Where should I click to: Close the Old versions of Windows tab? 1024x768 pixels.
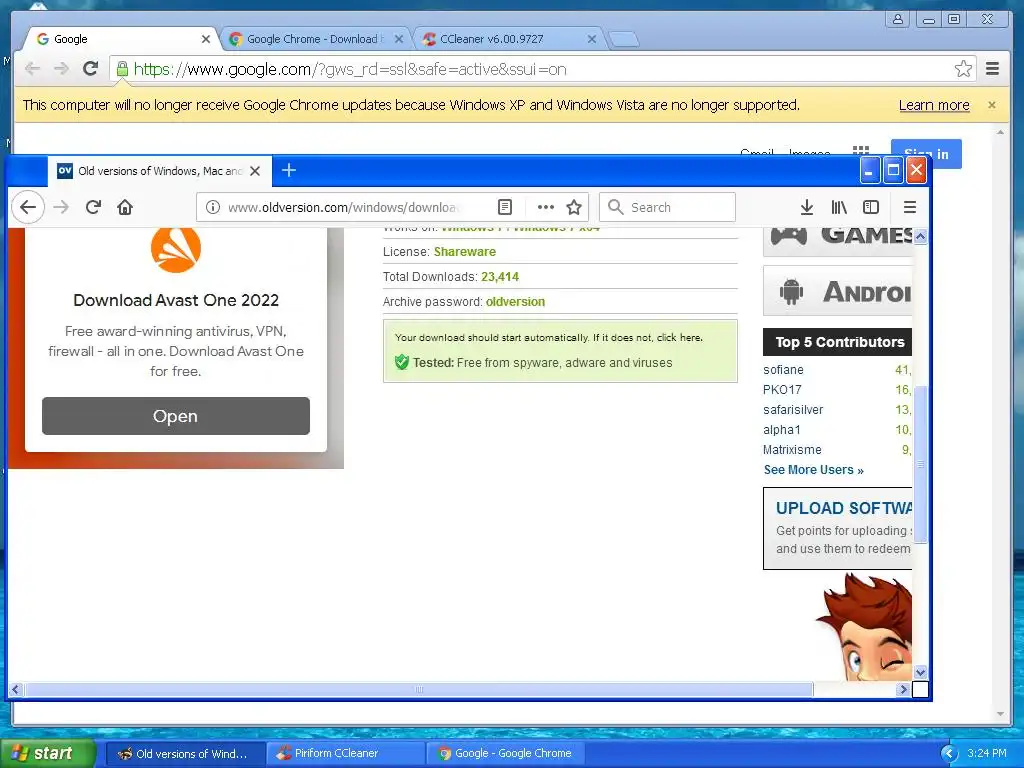click(255, 171)
